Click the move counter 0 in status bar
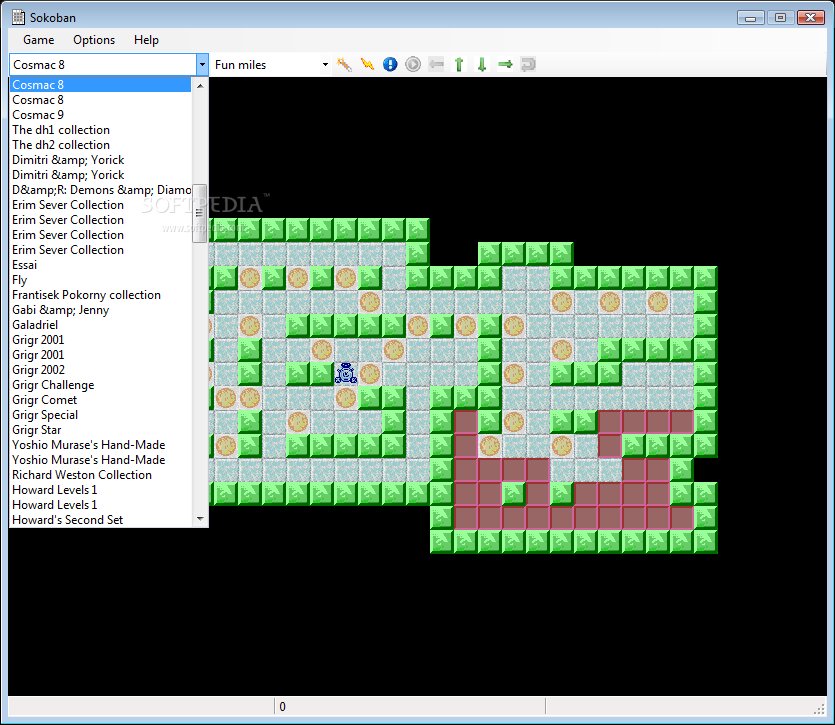This screenshot has width=835, height=725. click(x=282, y=707)
